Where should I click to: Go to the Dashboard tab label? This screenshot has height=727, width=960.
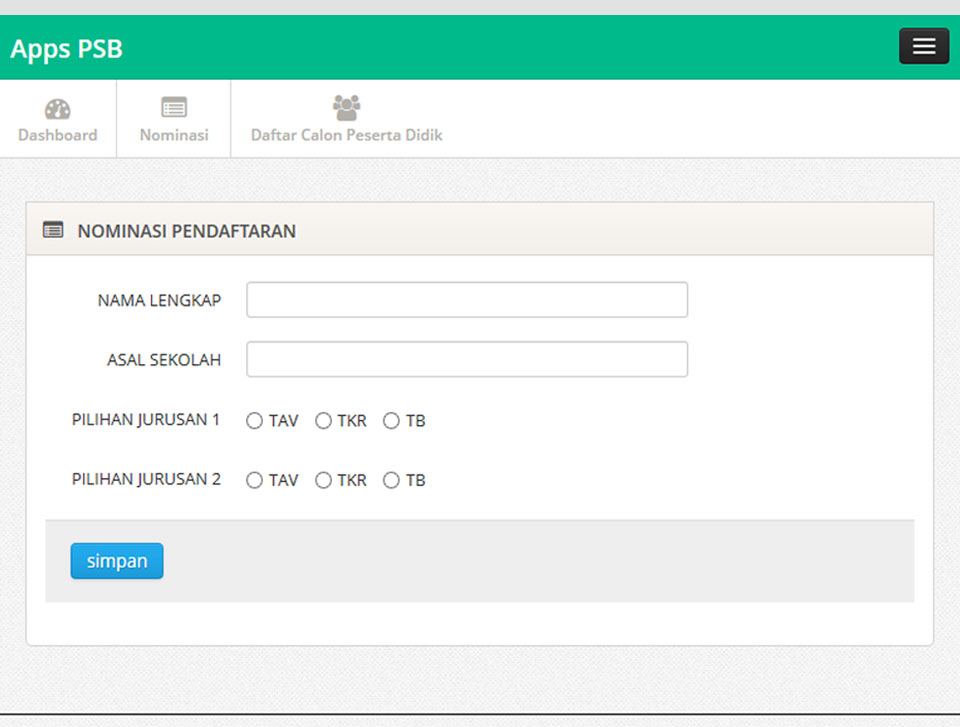pyautogui.click(x=58, y=135)
